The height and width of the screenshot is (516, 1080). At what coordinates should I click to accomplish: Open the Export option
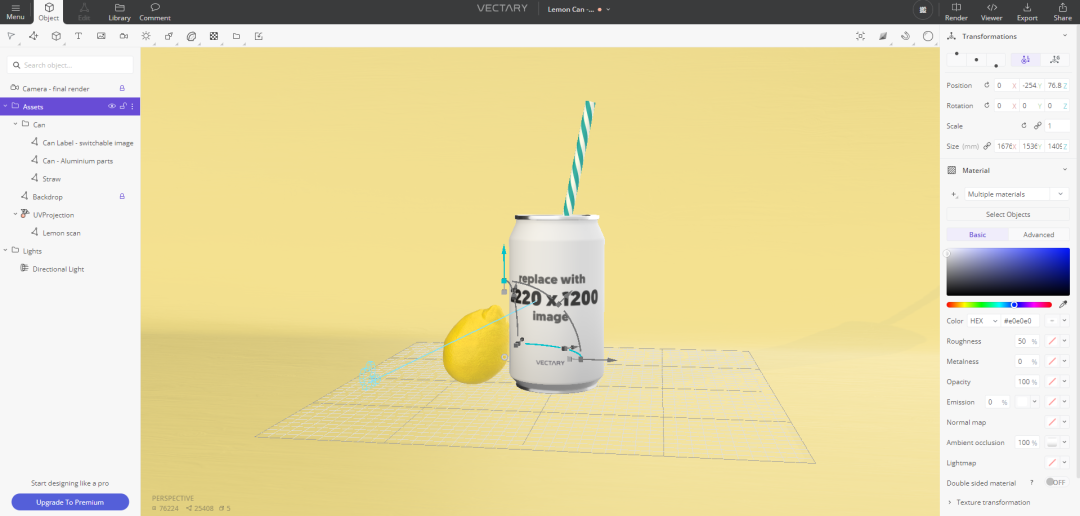tap(1027, 12)
